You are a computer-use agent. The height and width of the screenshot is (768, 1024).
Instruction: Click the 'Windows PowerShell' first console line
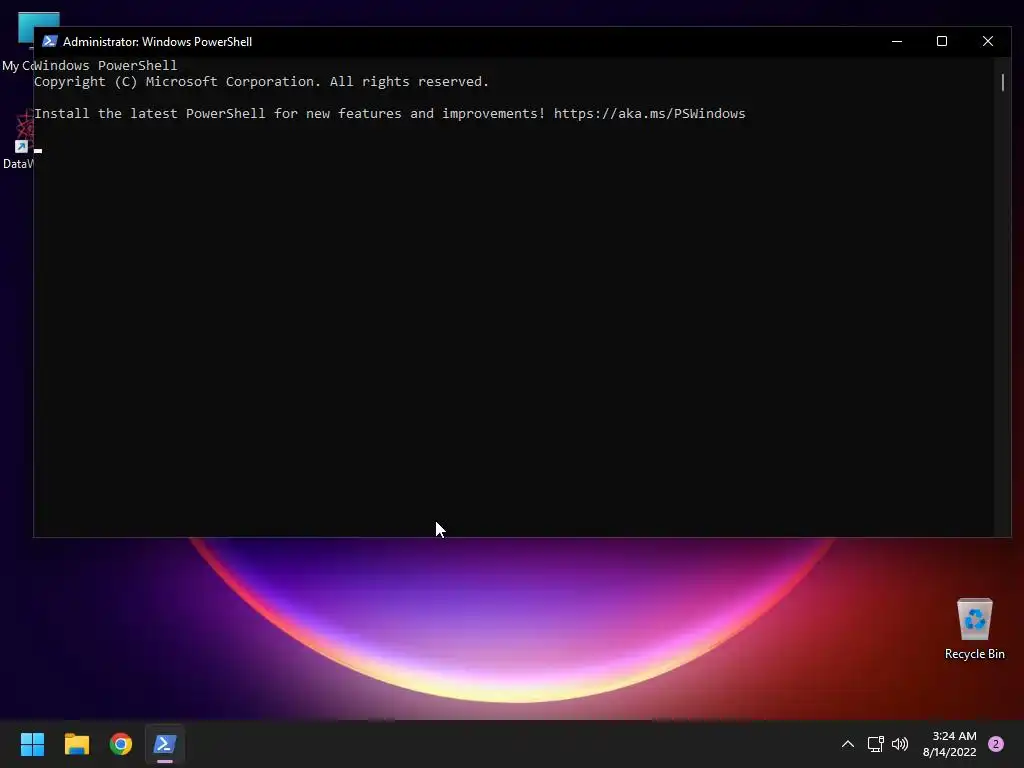[x=106, y=65]
